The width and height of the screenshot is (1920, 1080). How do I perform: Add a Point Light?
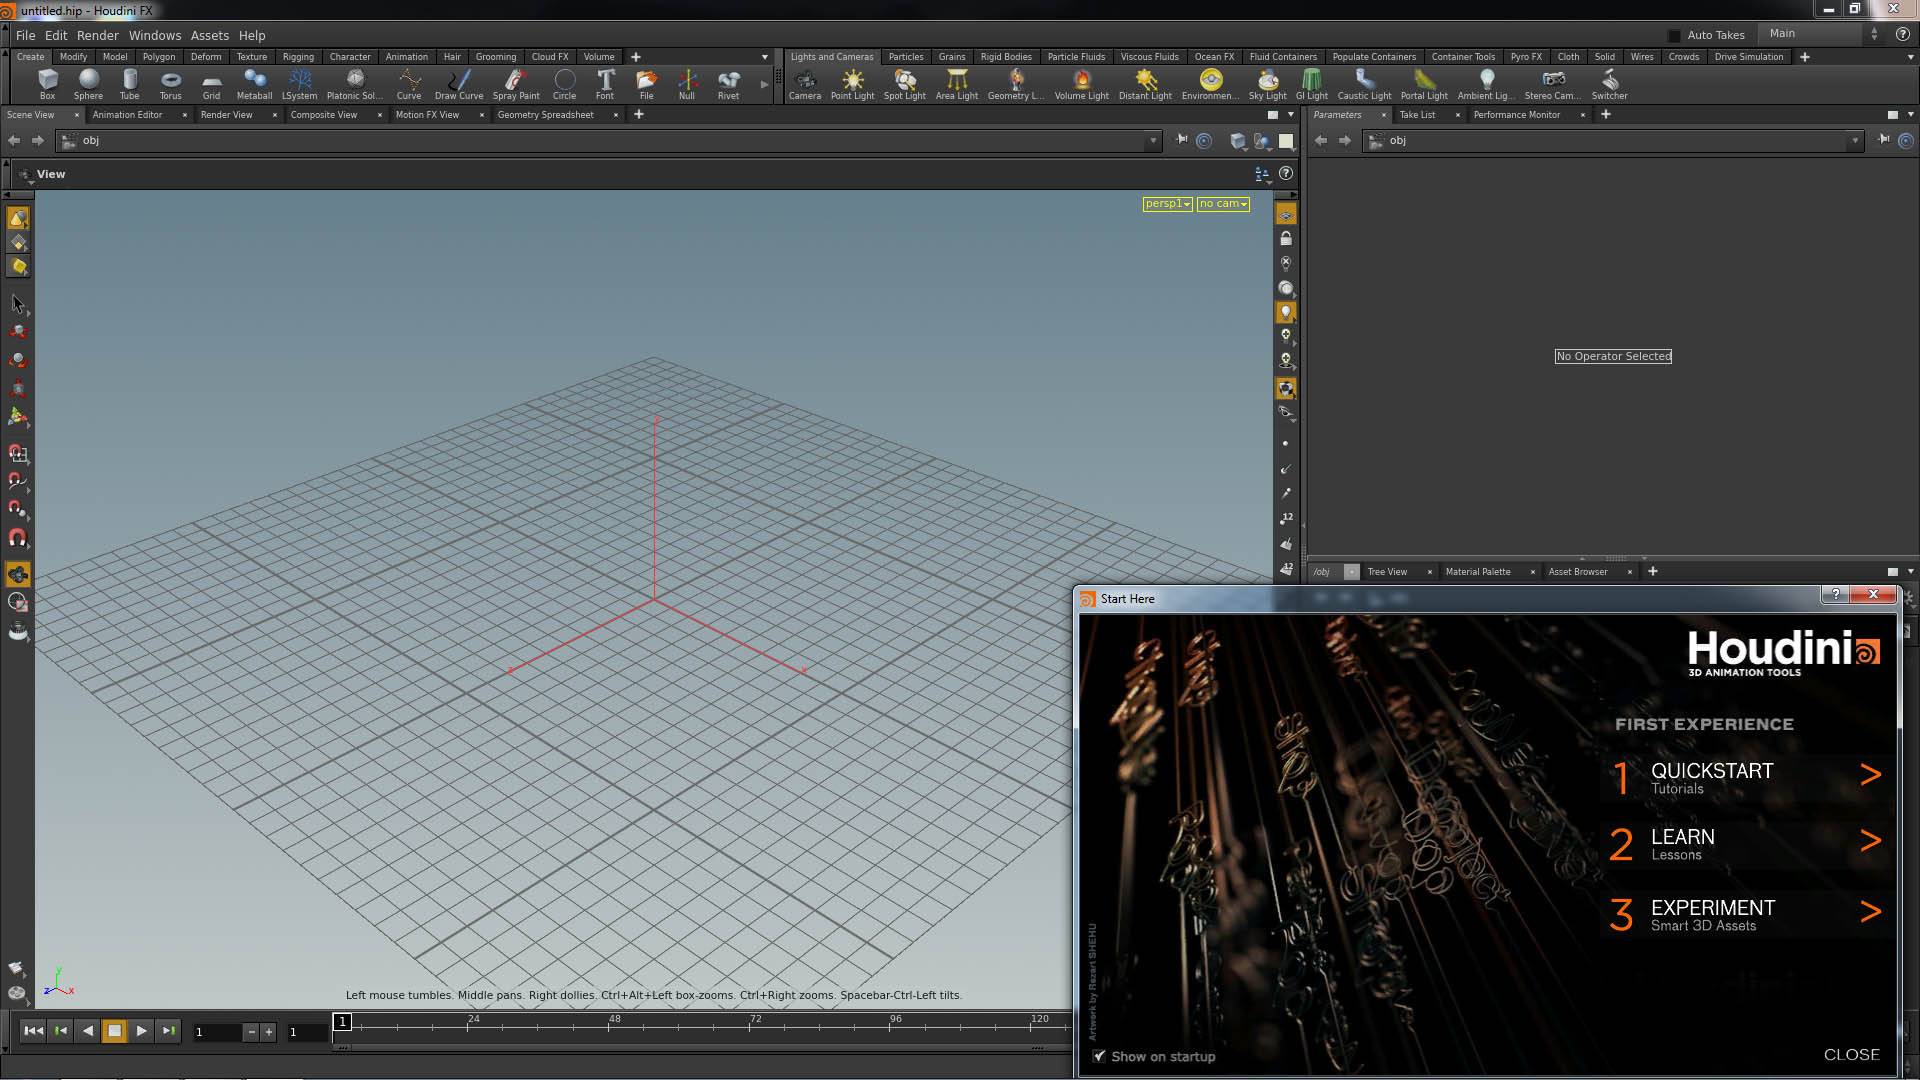point(852,84)
